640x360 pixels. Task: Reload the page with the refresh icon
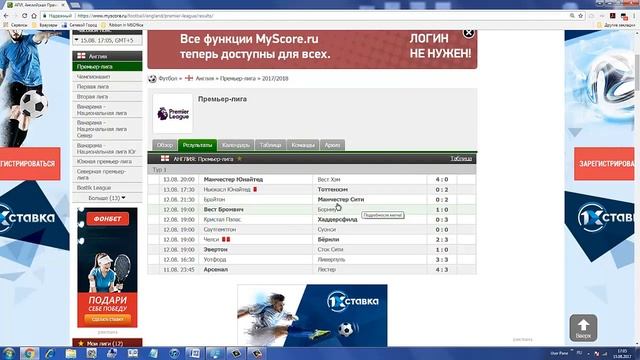click(x=24, y=16)
